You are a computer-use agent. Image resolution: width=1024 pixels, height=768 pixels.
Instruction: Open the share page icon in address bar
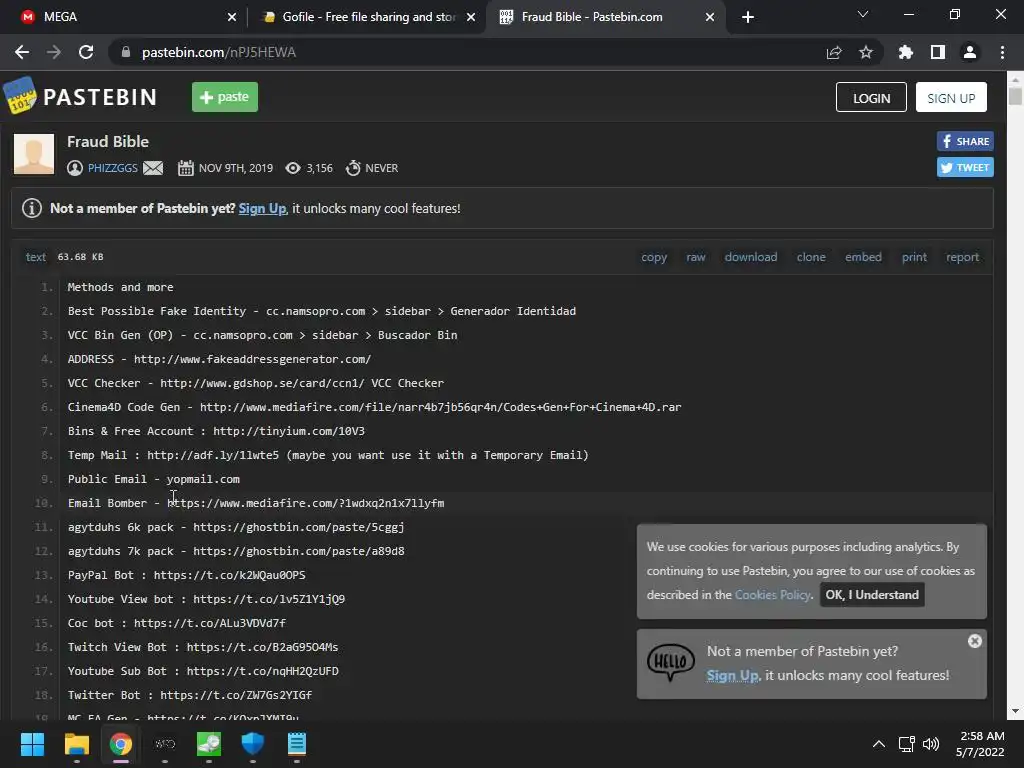[x=834, y=52]
